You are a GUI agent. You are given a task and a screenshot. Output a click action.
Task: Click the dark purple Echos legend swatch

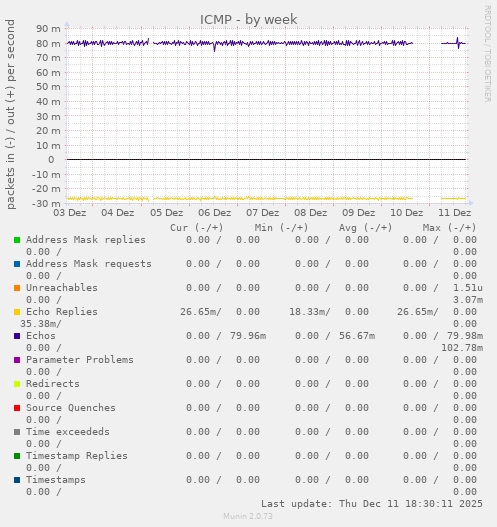[x=17, y=336]
